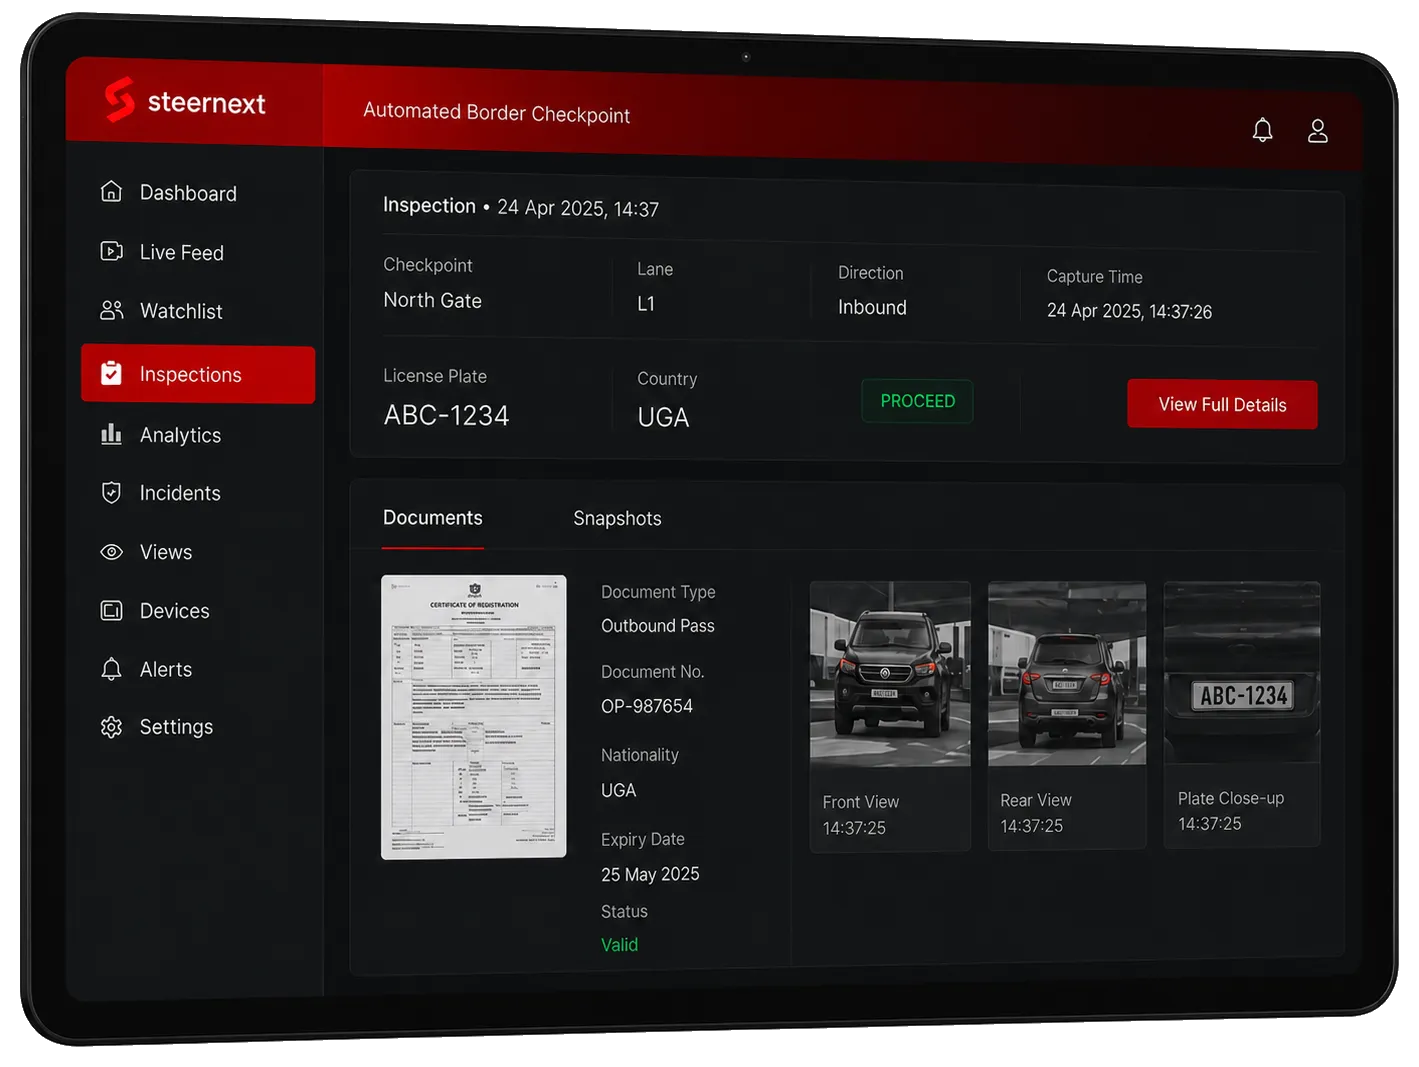The image size is (1419, 1067).
Task: Switch to the Documents tab
Action: pyautogui.click(x=432, y=518)
